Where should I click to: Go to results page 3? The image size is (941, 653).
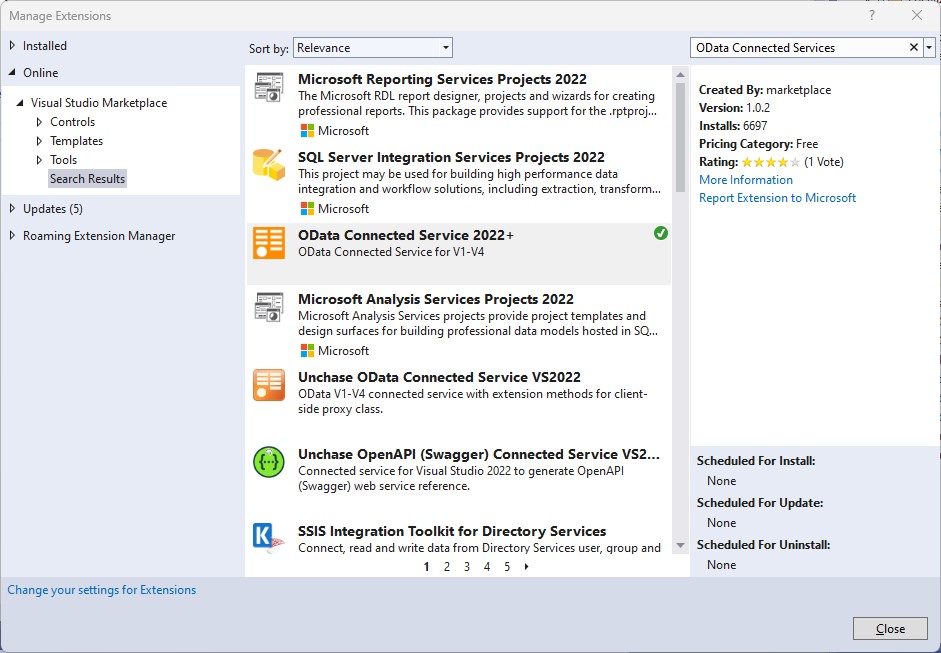pos(467,567)
